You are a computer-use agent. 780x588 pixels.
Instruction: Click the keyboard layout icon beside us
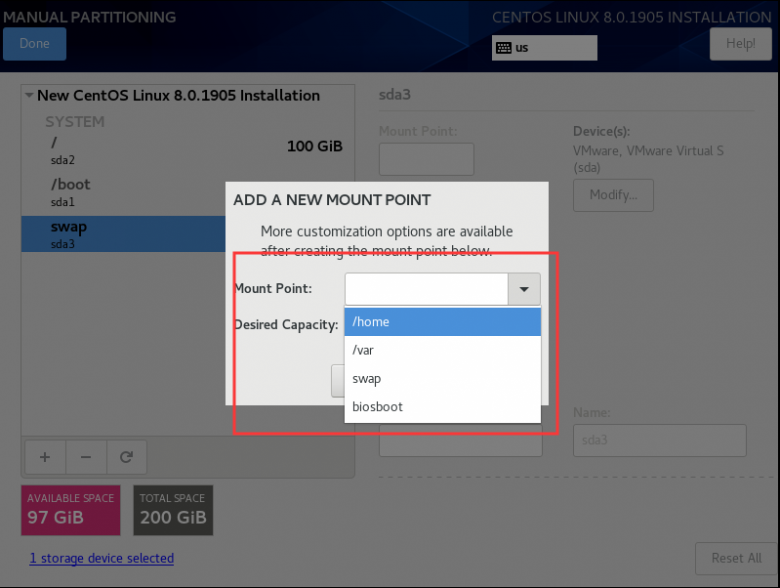[x=503, y=48]
